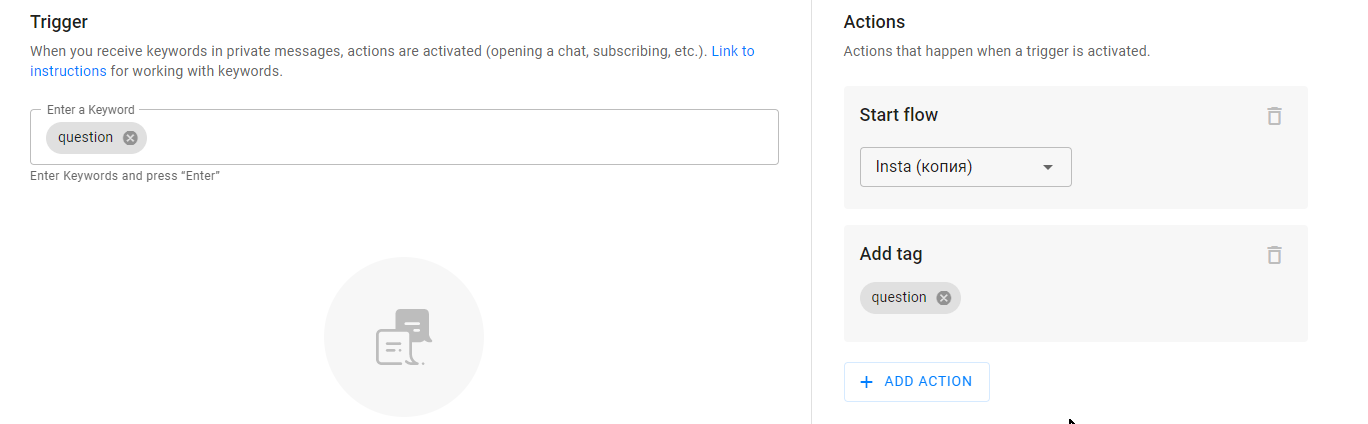Open the Link to instructions hyperlink

tap(392, 61)
